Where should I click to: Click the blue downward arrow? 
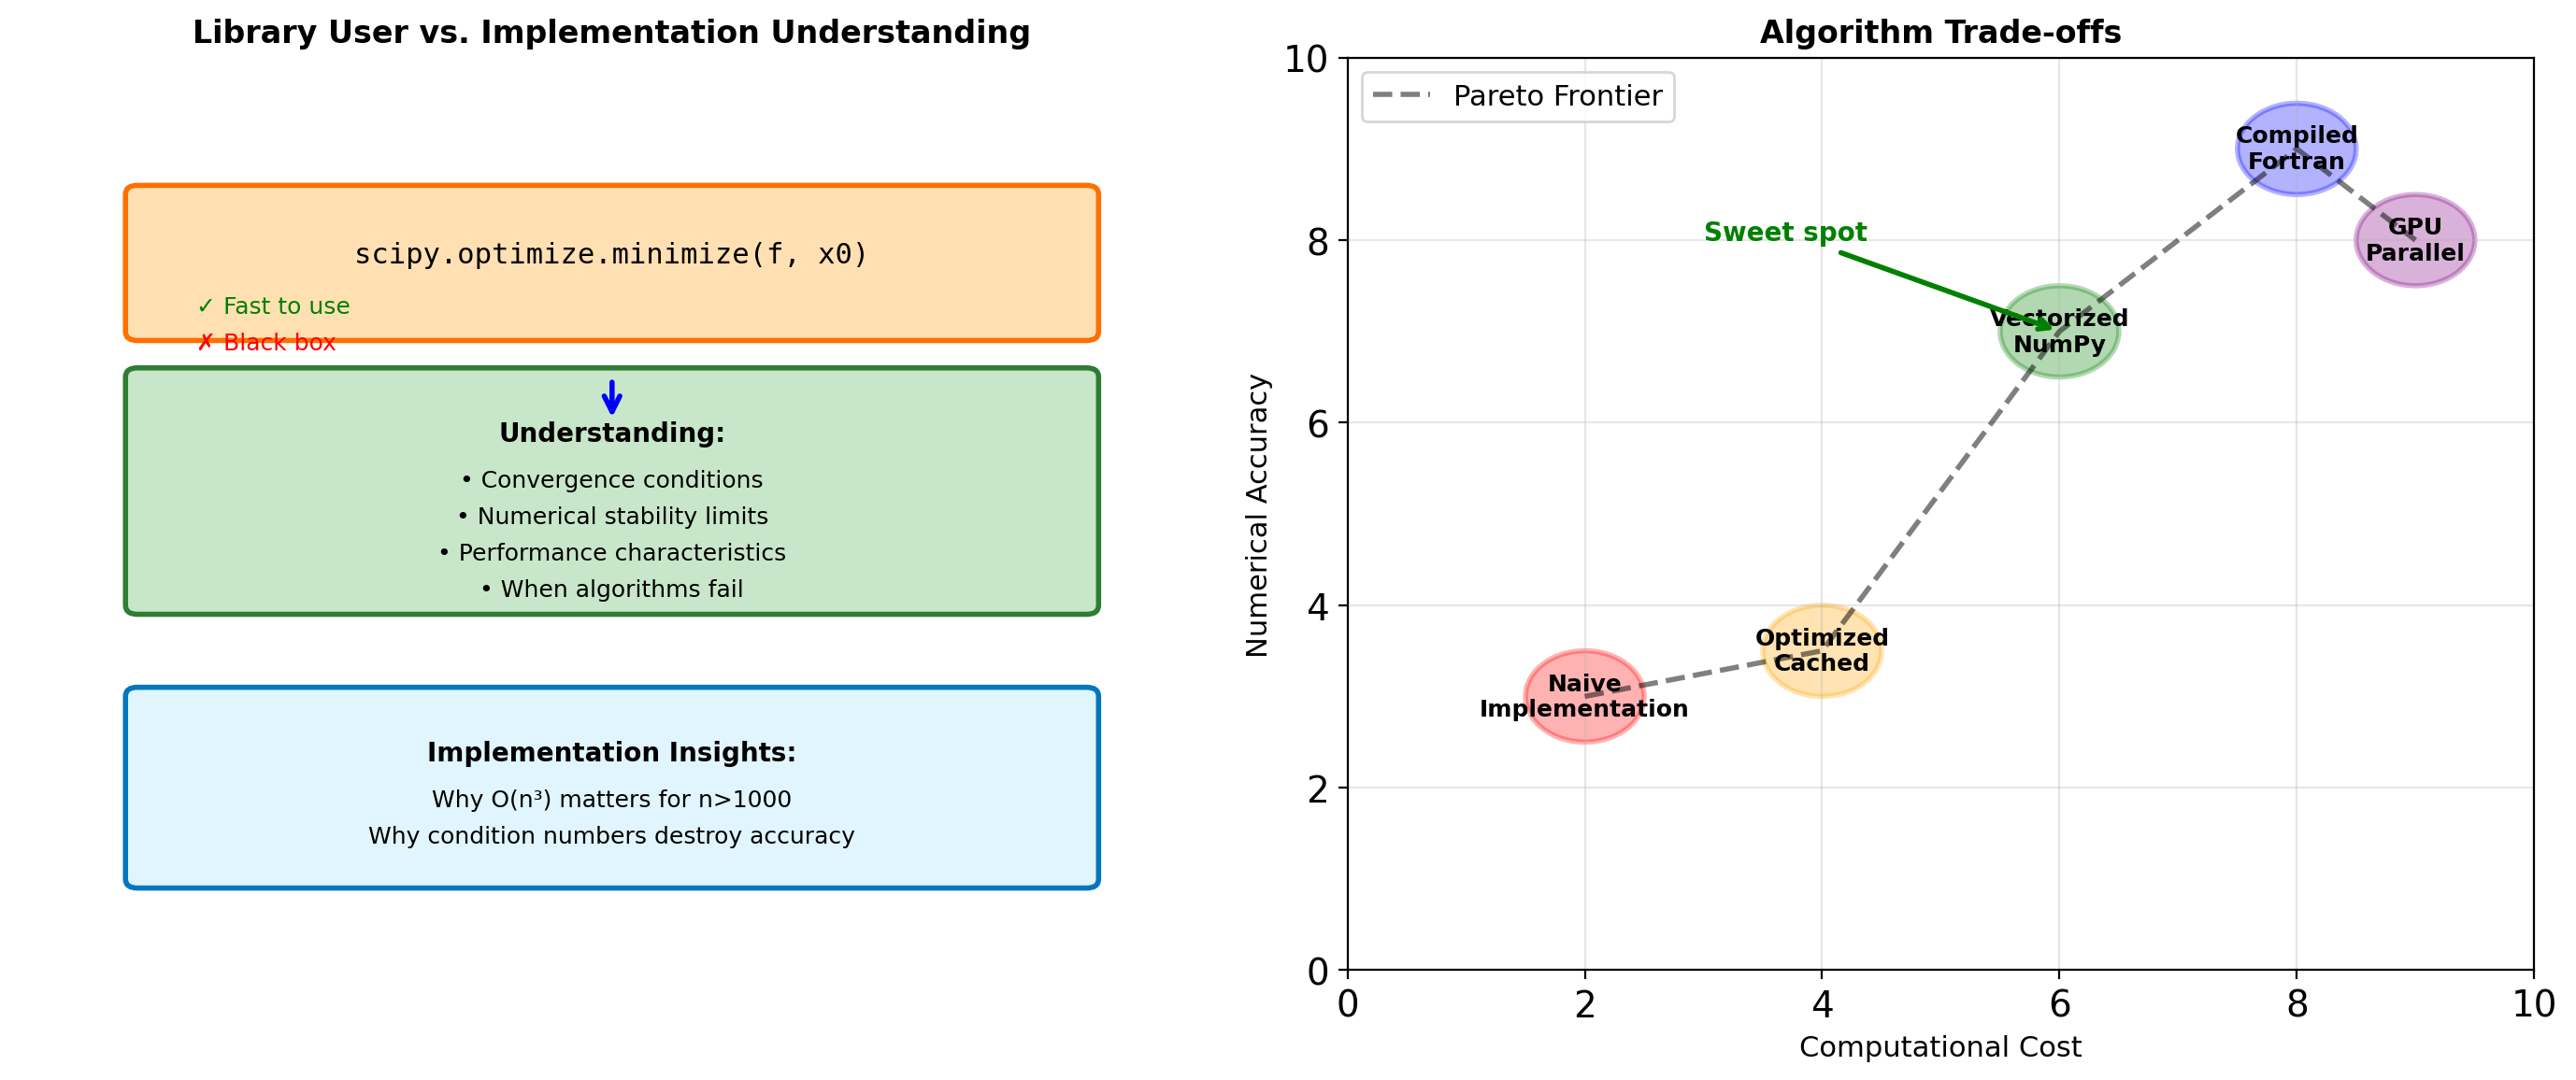(612, 397)
